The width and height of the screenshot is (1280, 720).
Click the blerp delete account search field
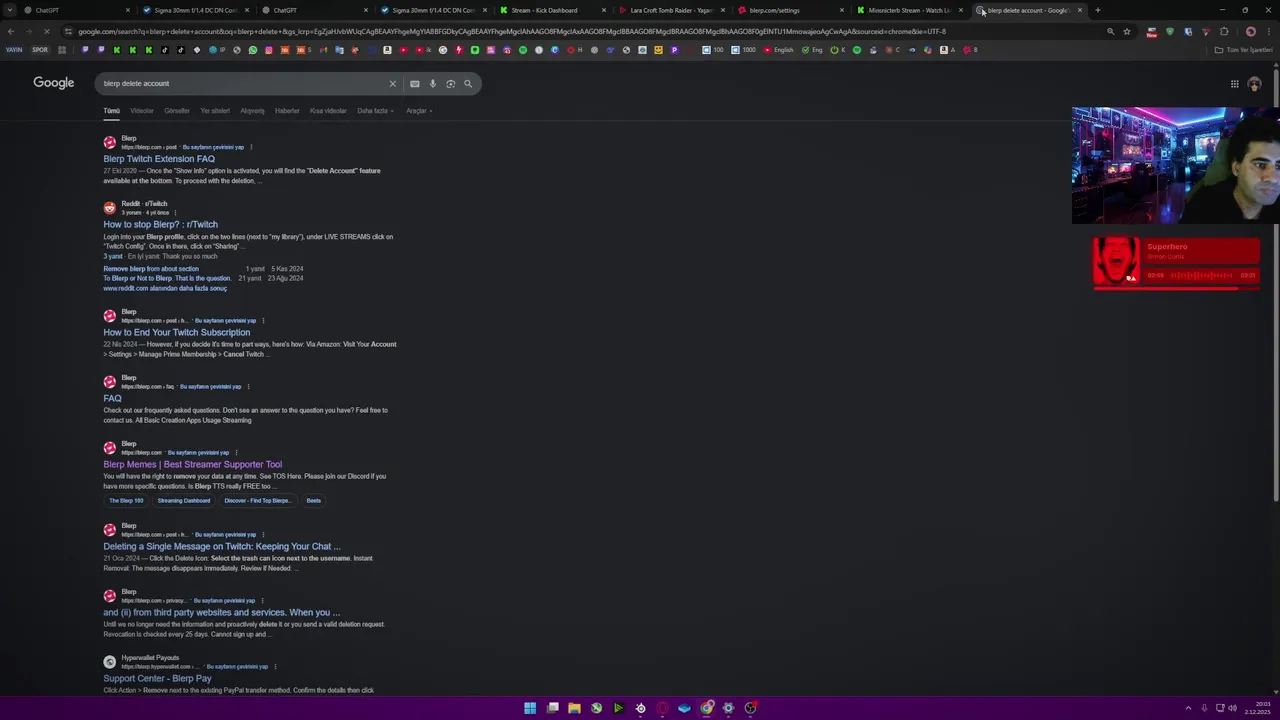[240, 84]
